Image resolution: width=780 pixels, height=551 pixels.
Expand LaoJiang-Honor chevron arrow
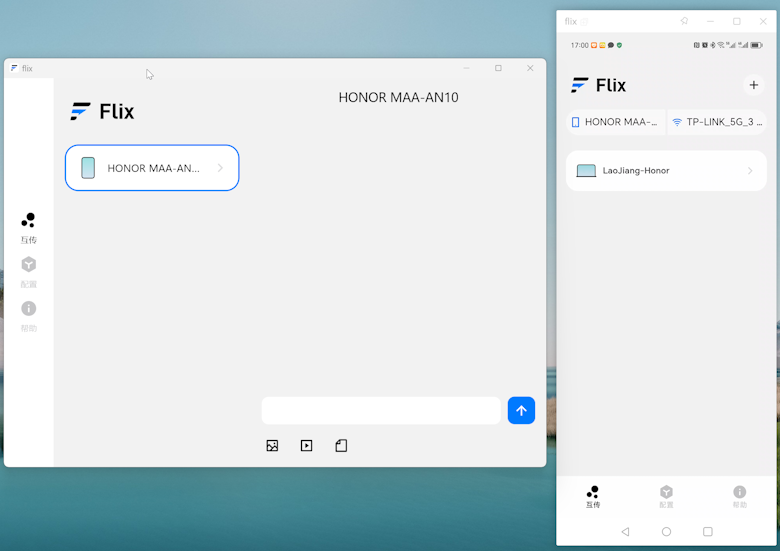pos(750,171)
